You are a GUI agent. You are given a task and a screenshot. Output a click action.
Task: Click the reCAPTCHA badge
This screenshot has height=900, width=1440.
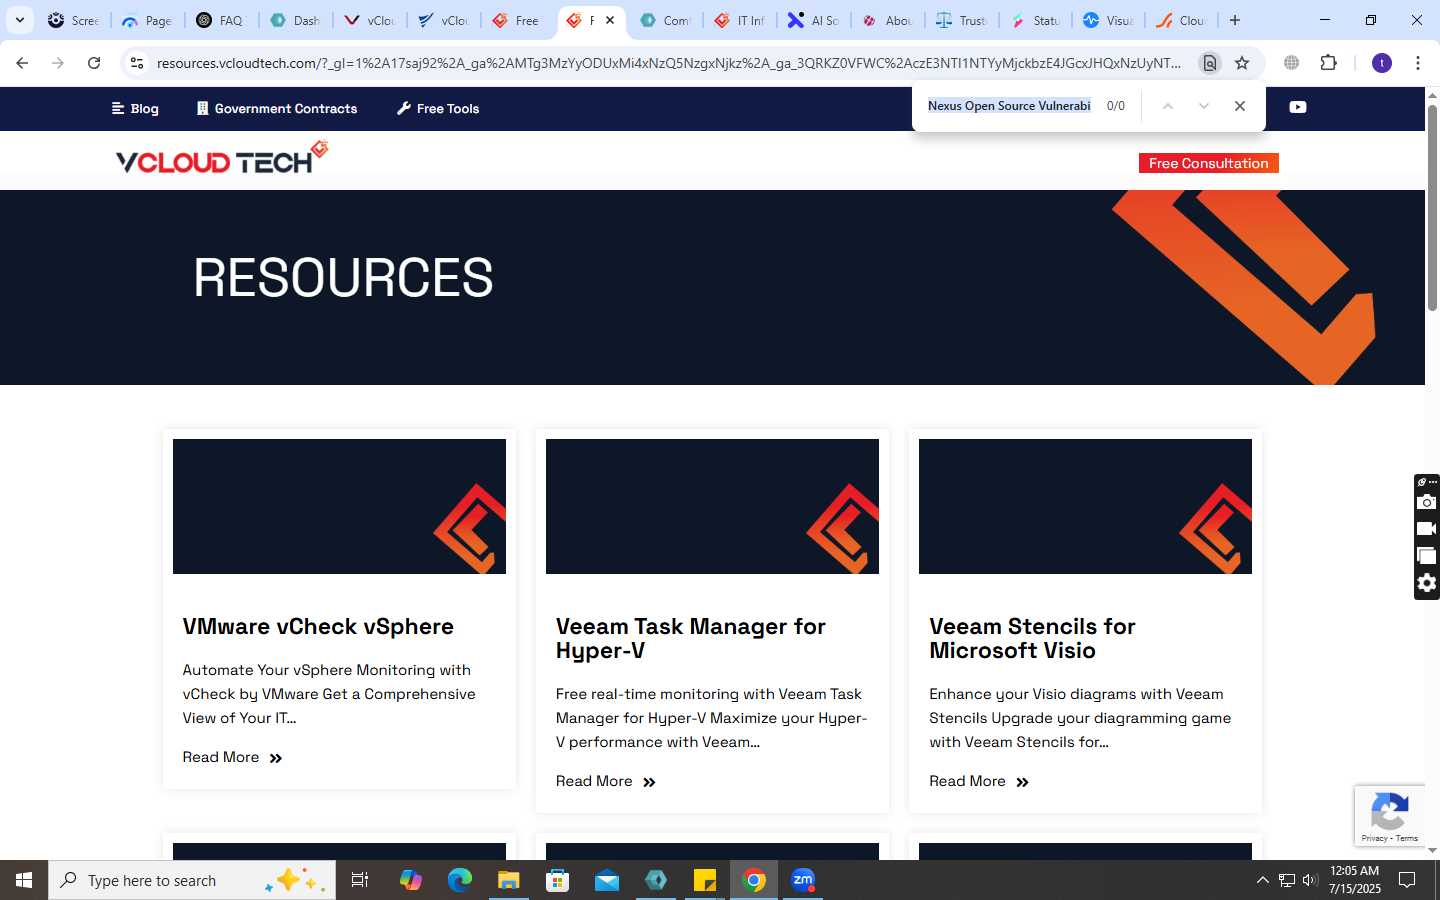click(1389, 816)
